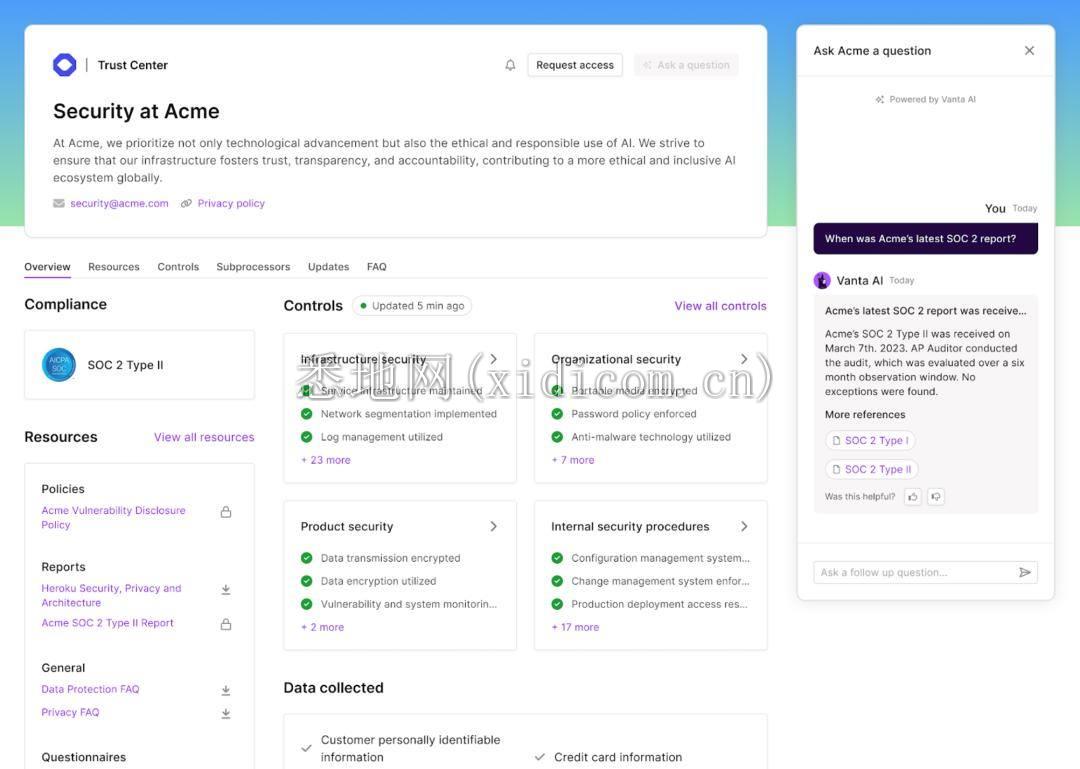The image size is (1080, 769).
Task: Show + 17 more internal procedure controls
Action: coord(575,627)
